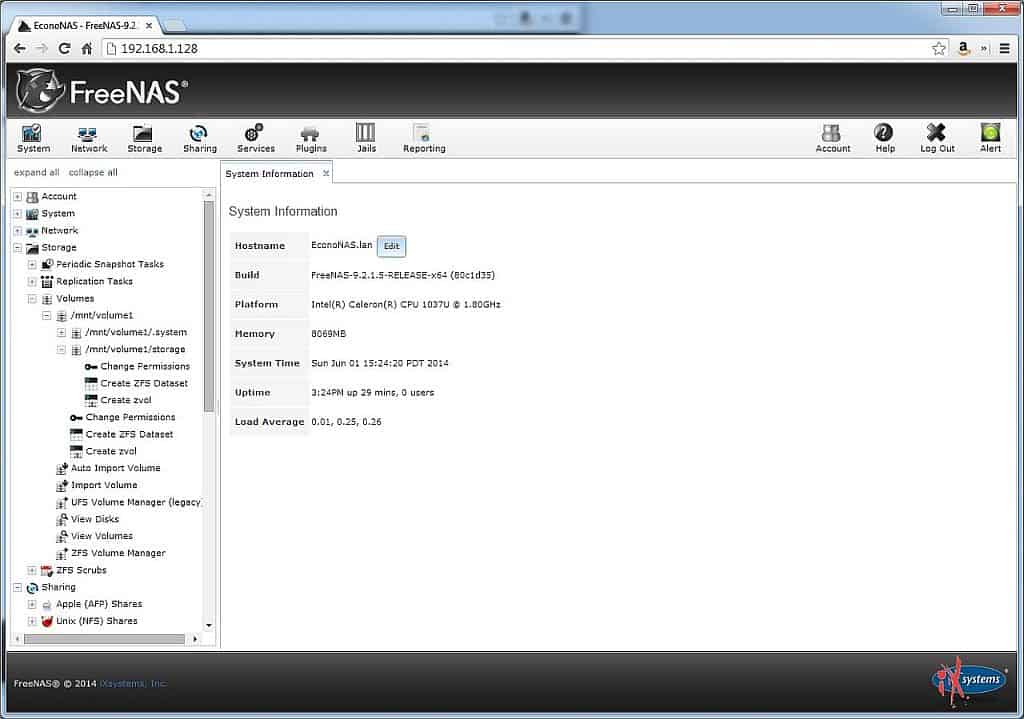Click the tree scrollbar down arrow

[209, 625]
